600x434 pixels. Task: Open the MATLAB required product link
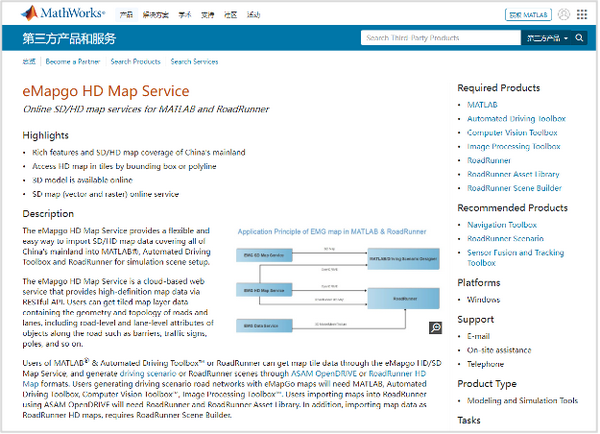(483, 105)
